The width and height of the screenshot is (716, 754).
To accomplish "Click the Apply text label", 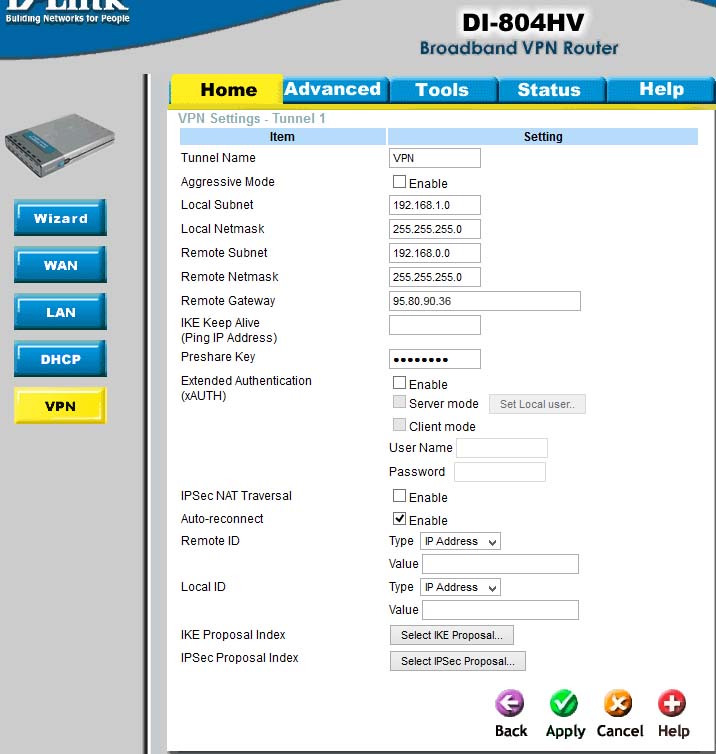I will click(x=565, y=731).
